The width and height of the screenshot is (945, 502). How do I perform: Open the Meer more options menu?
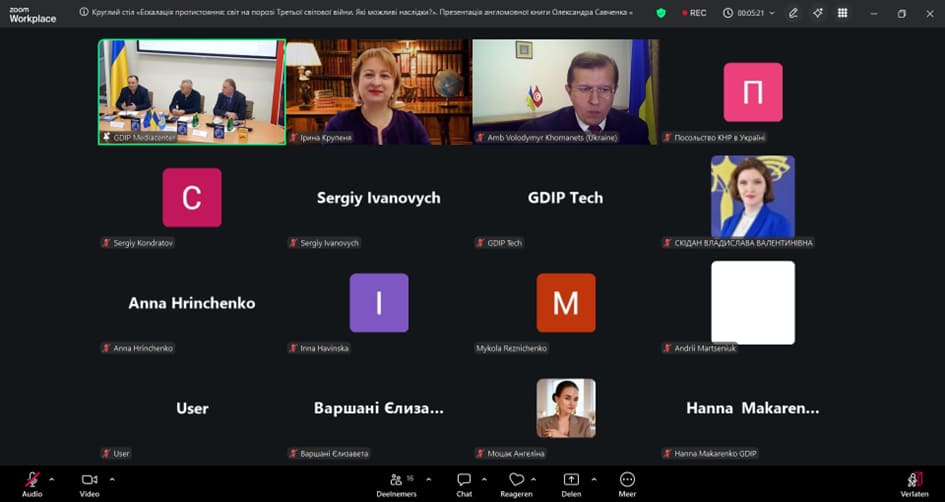(627, 482)
